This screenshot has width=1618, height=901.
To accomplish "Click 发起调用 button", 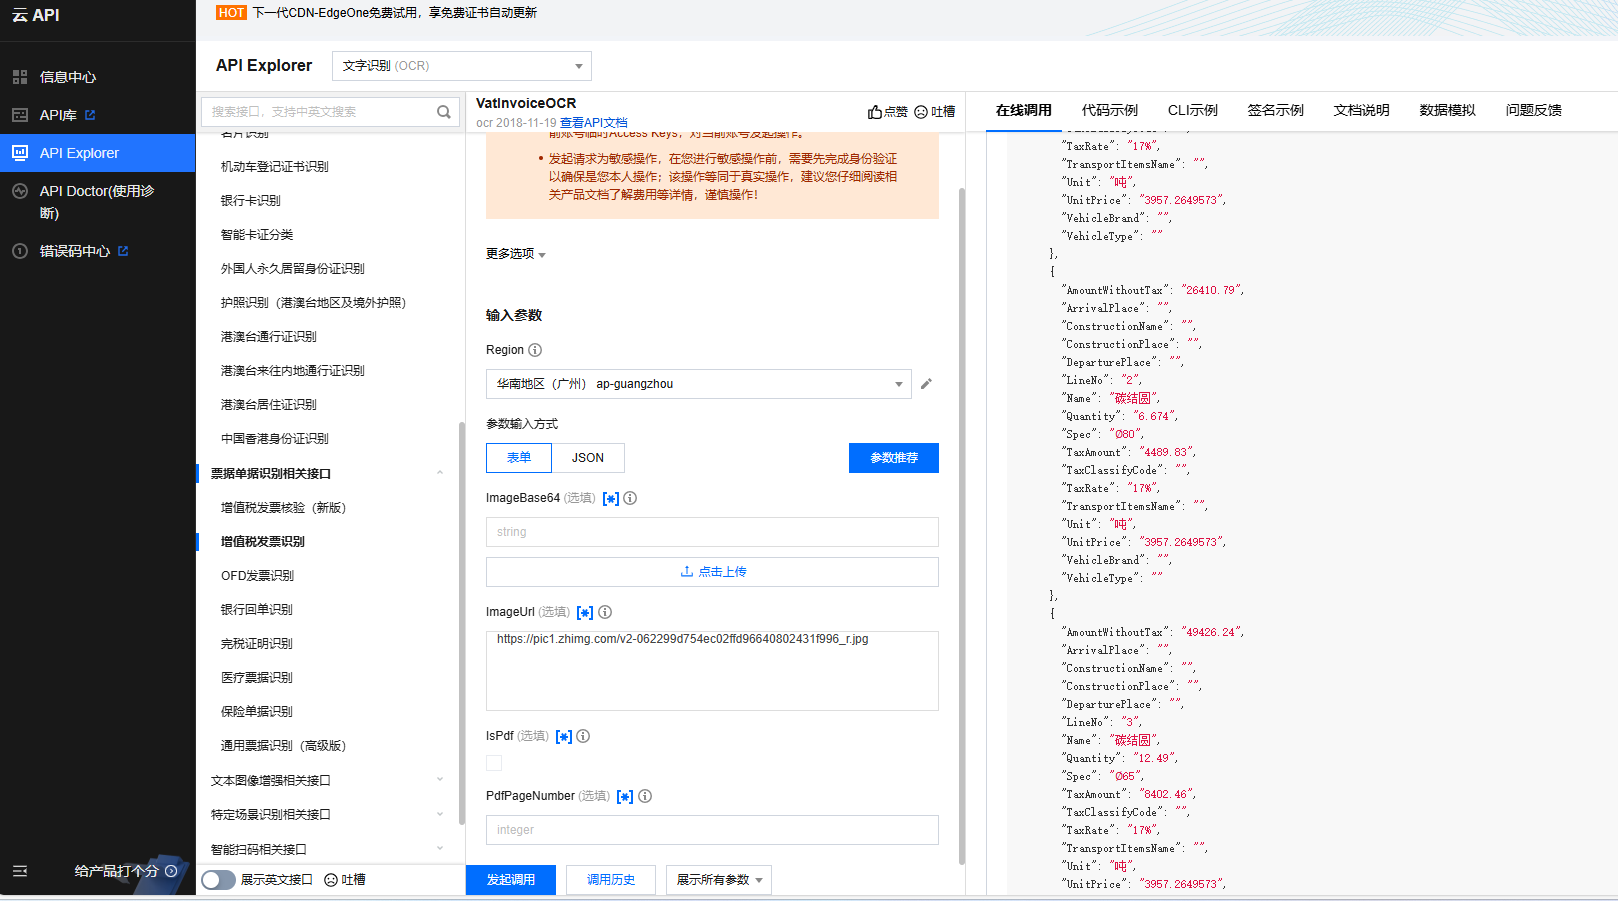I will 511,880.
